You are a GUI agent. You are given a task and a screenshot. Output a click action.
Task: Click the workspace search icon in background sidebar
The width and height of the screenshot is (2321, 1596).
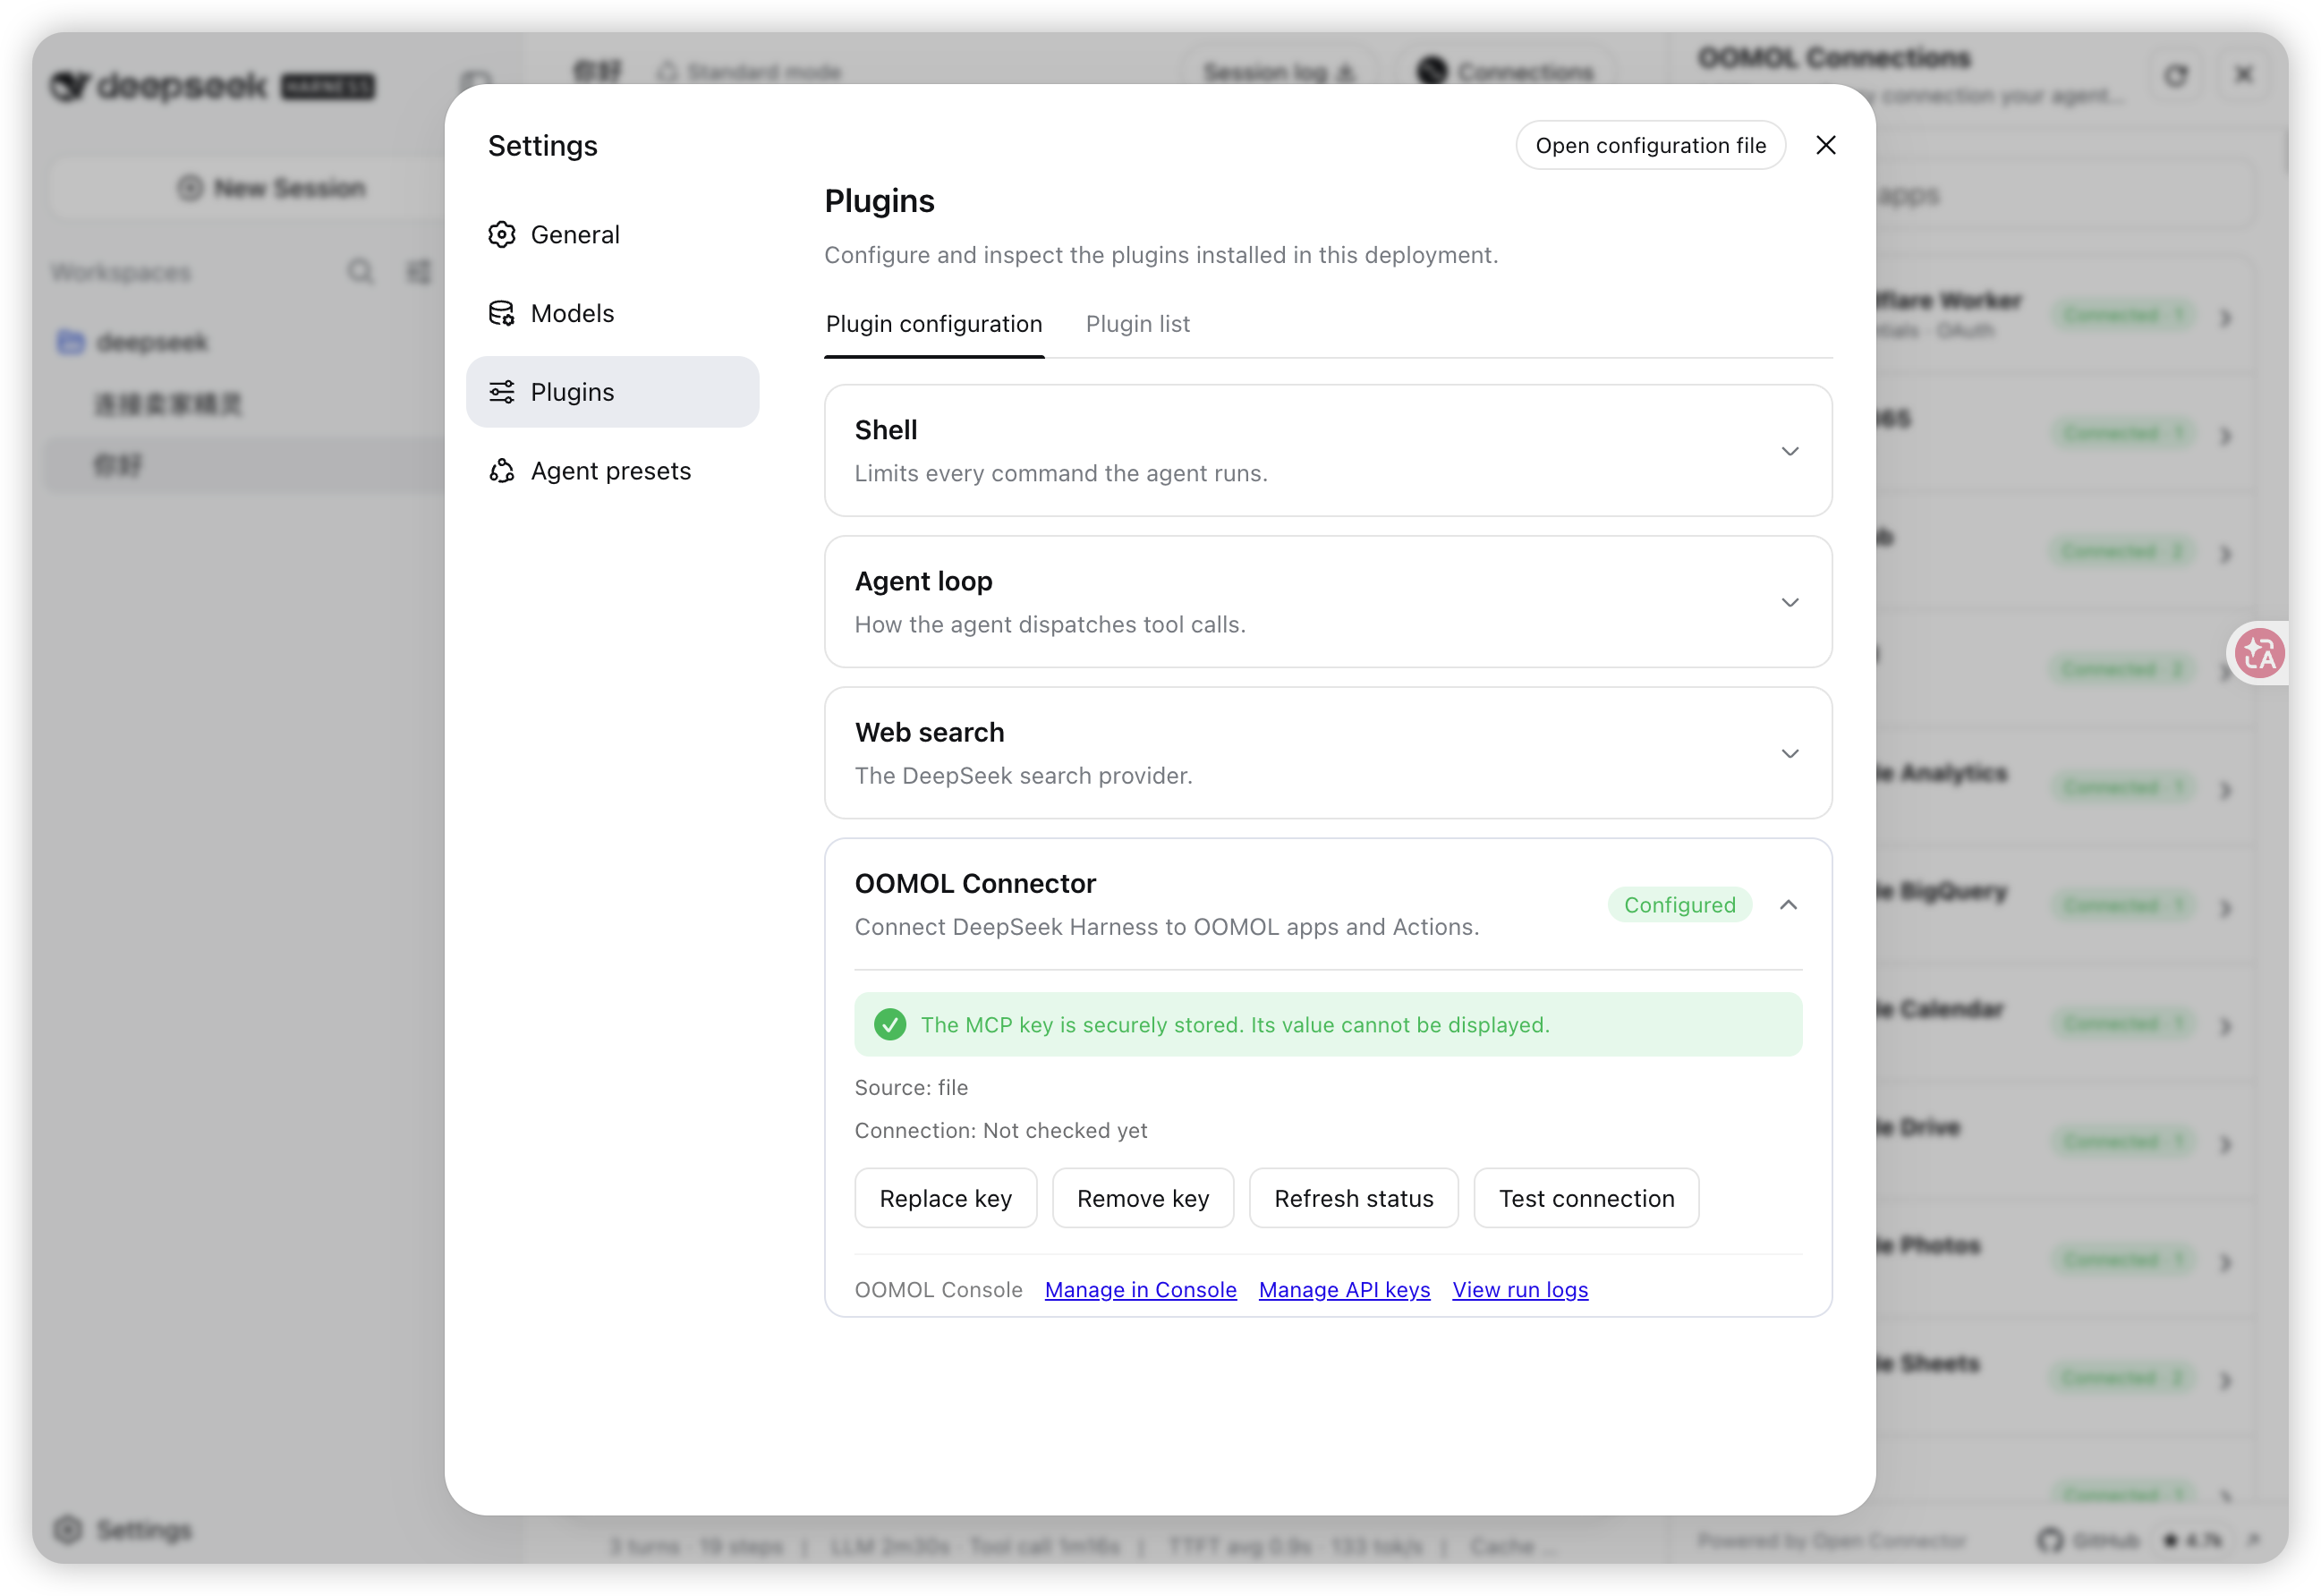pyautogui.click(x=361, y=271)
